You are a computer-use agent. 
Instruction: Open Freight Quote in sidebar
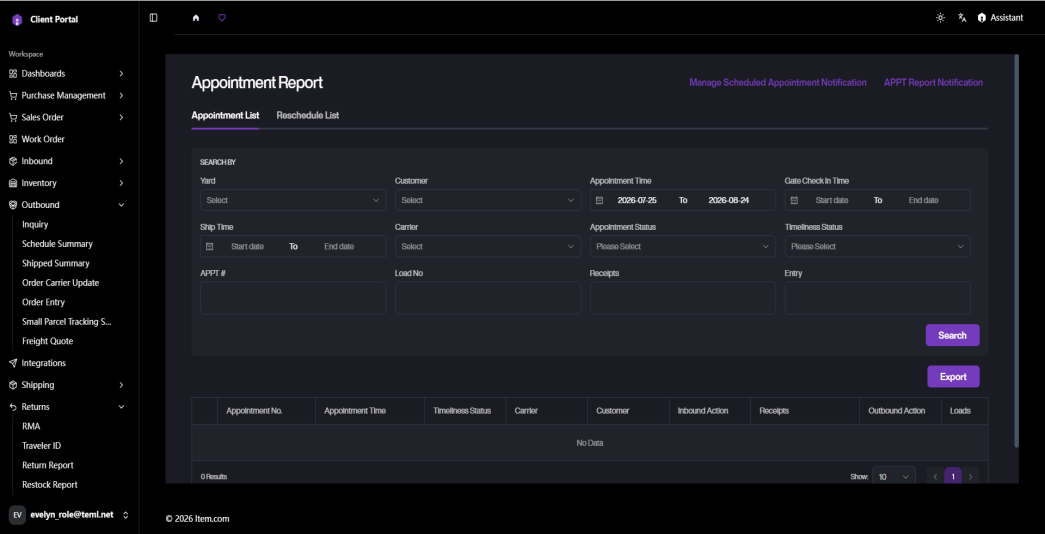pos(48,341)
